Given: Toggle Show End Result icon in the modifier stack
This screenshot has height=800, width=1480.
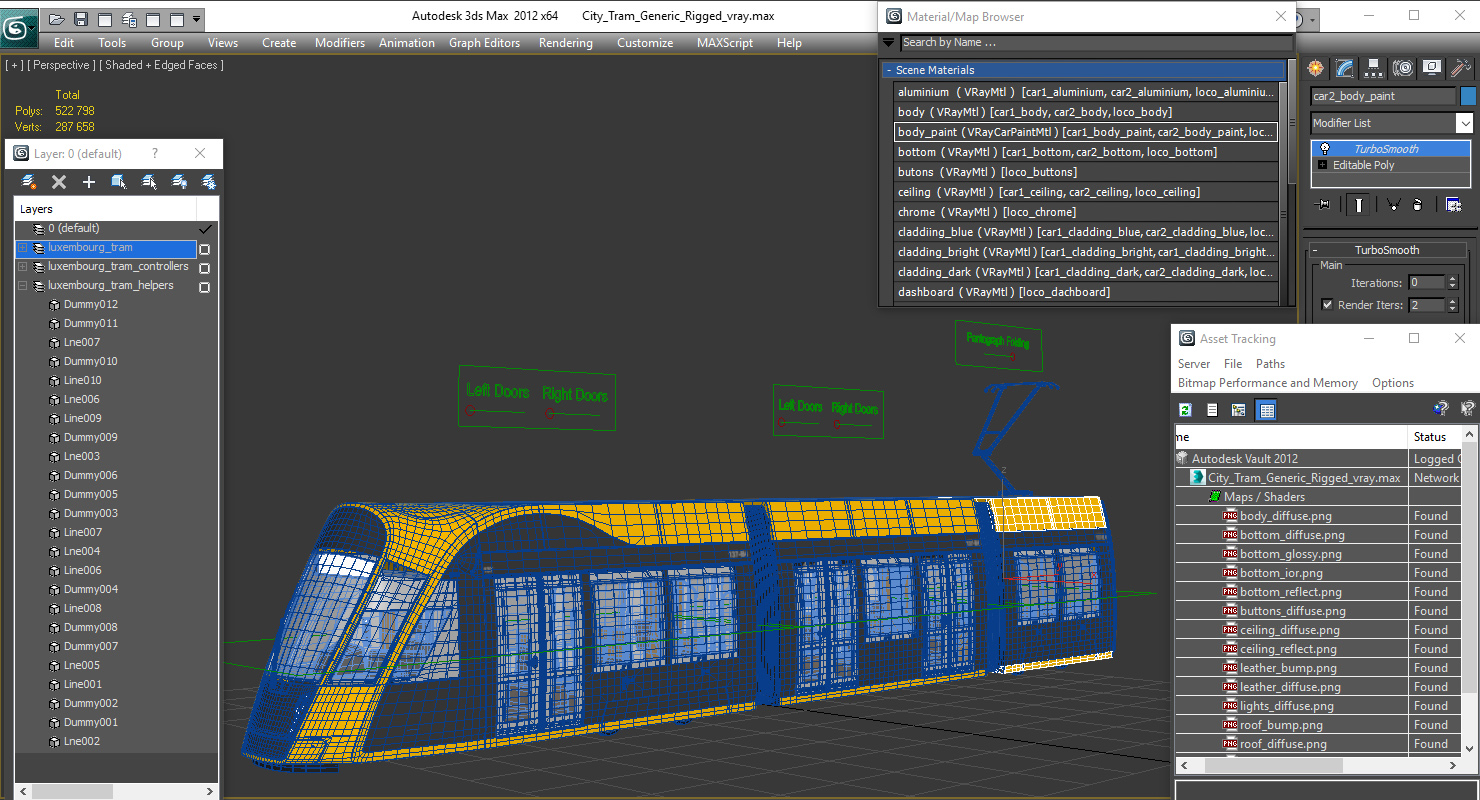Looking at the screenshot, I should (x=1359, y=204).
